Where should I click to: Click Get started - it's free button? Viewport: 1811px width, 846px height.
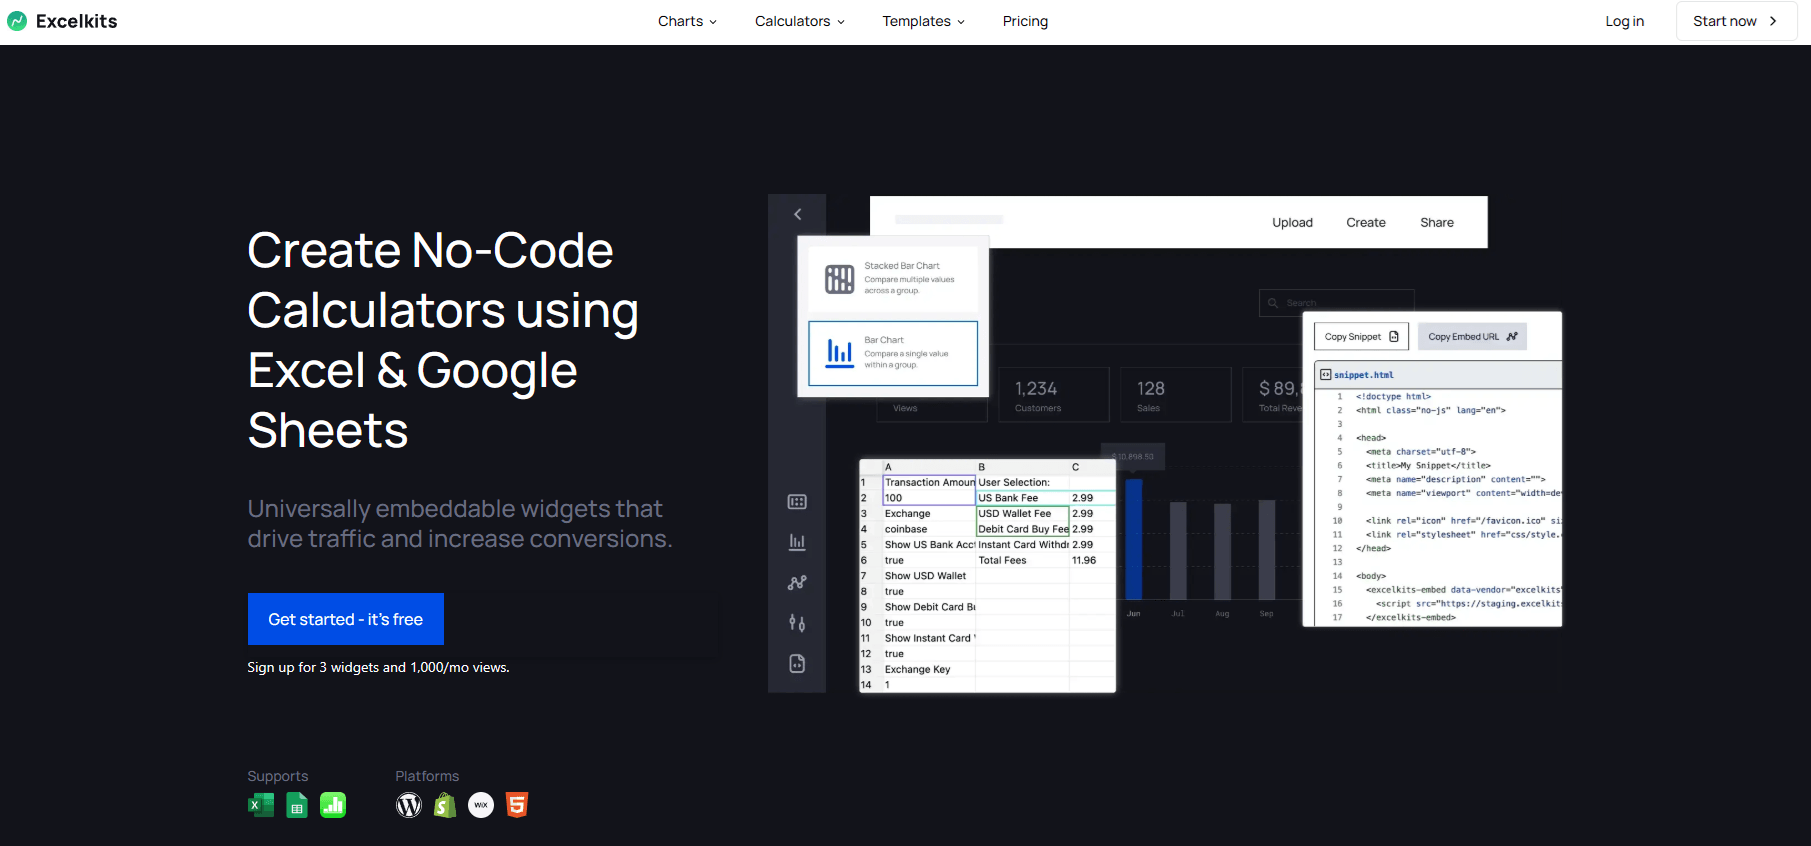click(x=345, y=619)
